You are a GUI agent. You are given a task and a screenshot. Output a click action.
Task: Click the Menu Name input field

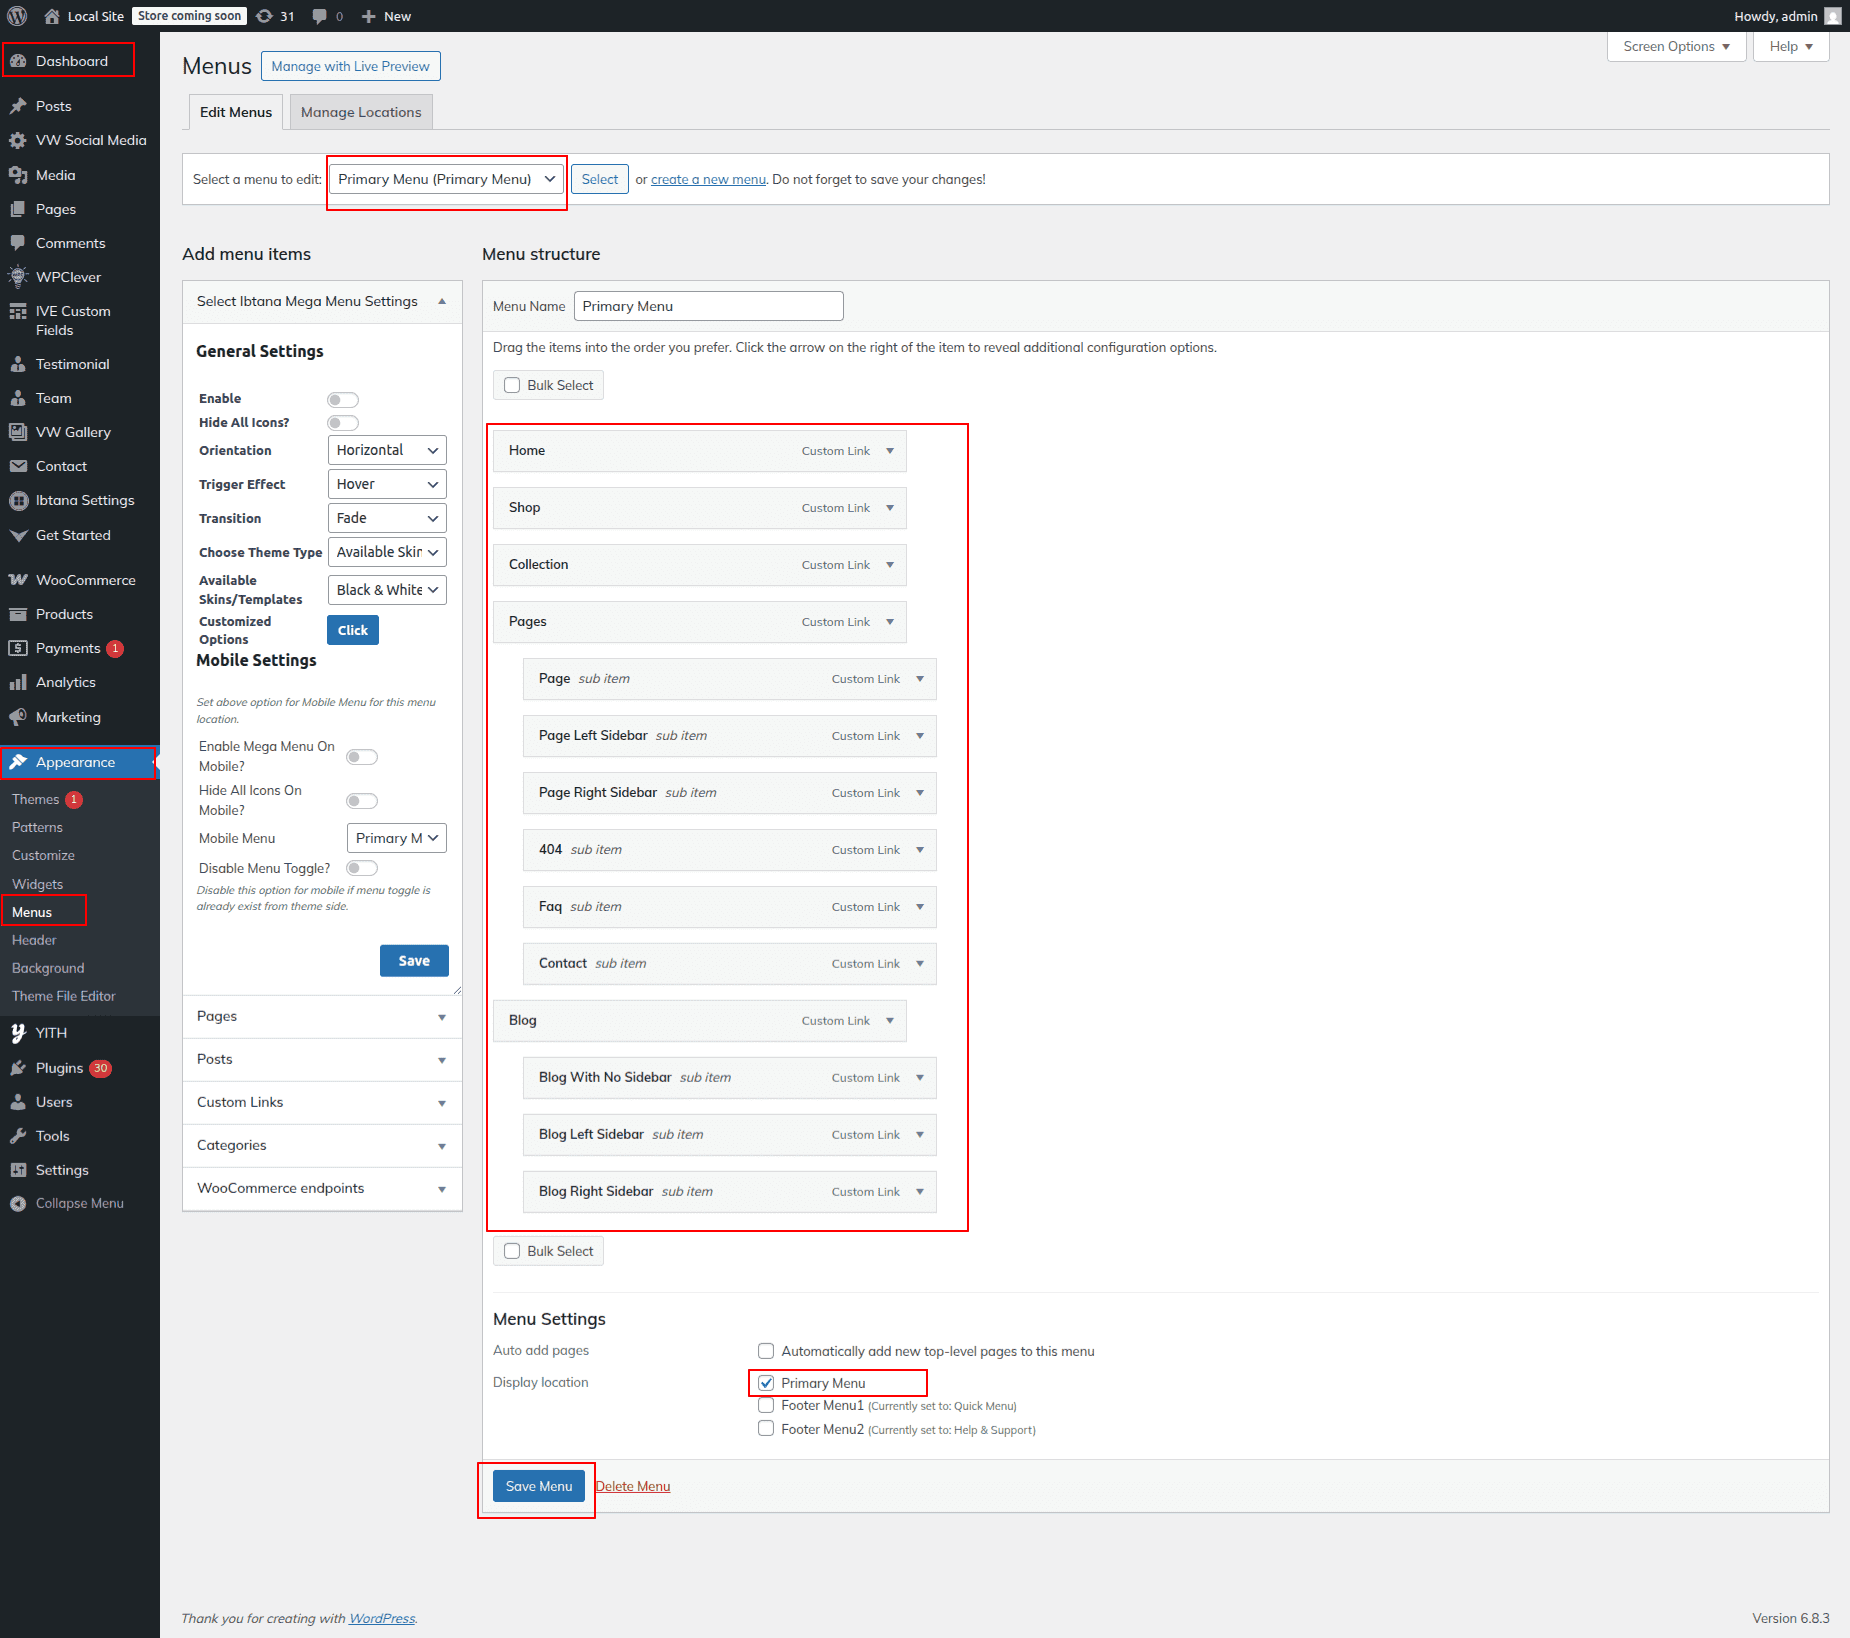pos(708,306)
